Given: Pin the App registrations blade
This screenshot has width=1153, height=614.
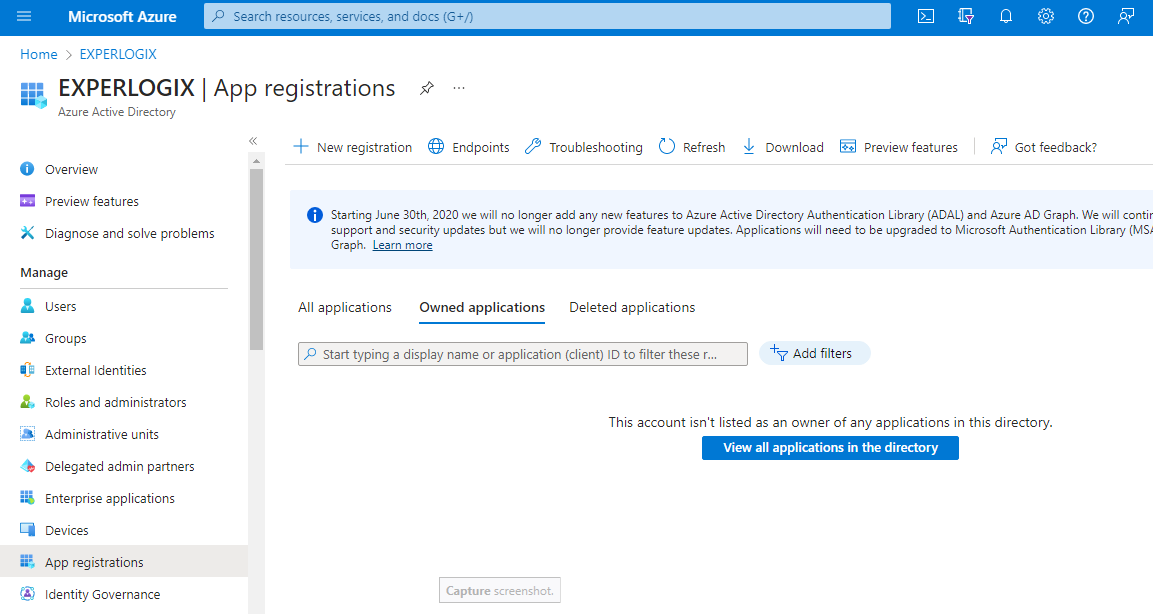Looking at the screenshot, I should [x=426, y=88].
